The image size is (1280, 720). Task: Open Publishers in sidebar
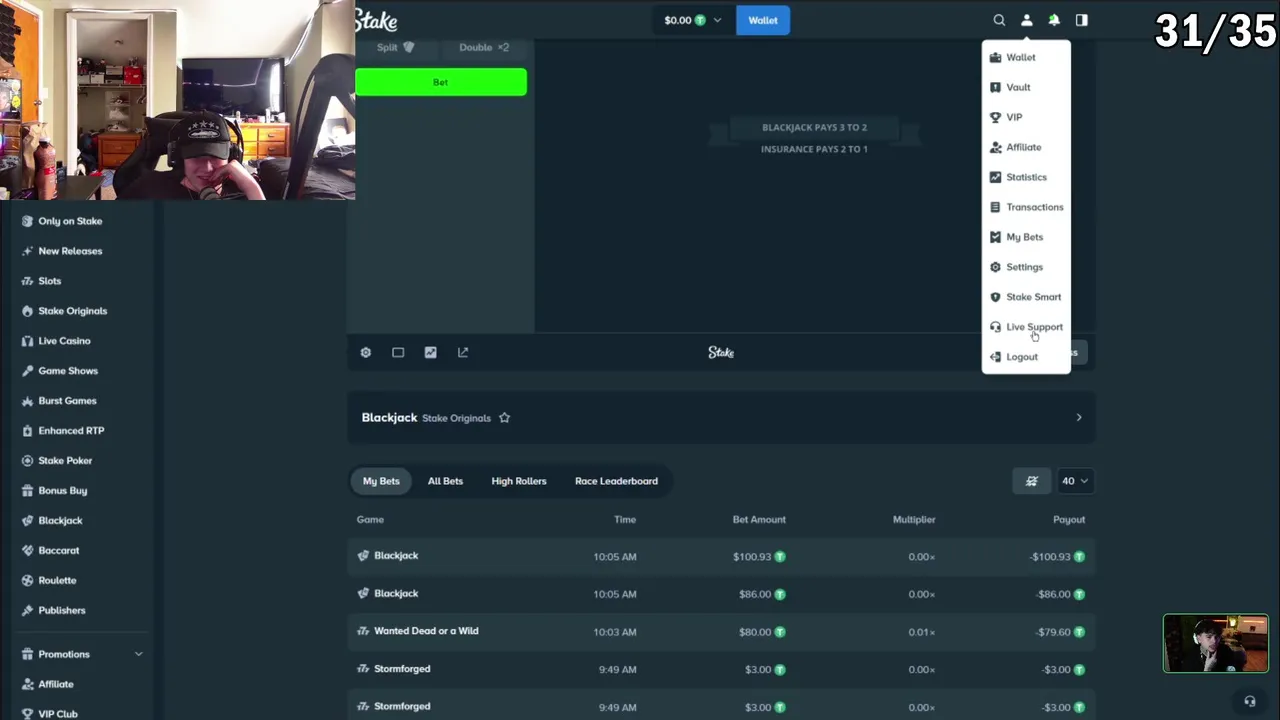tap(61, 610)
